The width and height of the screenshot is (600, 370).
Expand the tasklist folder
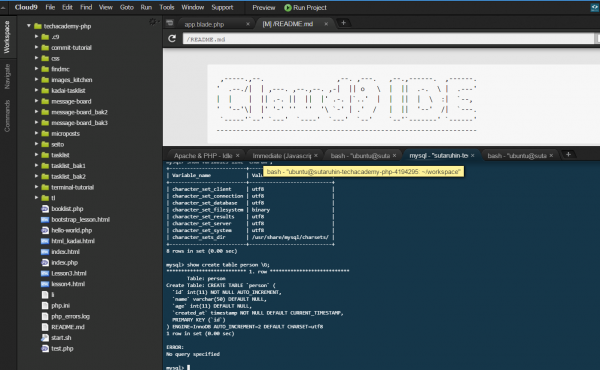pos(36,155)
